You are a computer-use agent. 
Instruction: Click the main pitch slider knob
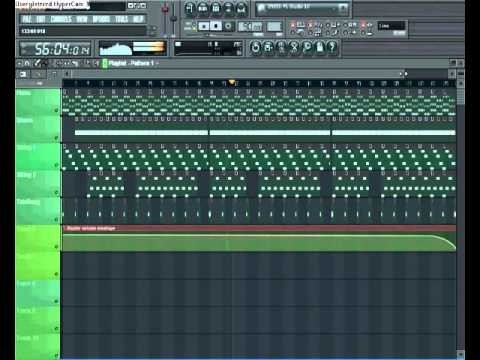pyautogui.click(x=173, y=19)
